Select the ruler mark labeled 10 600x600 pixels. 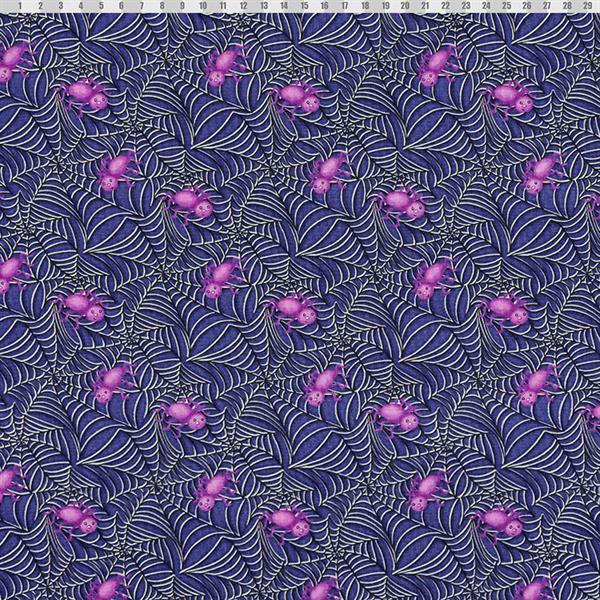203,6
